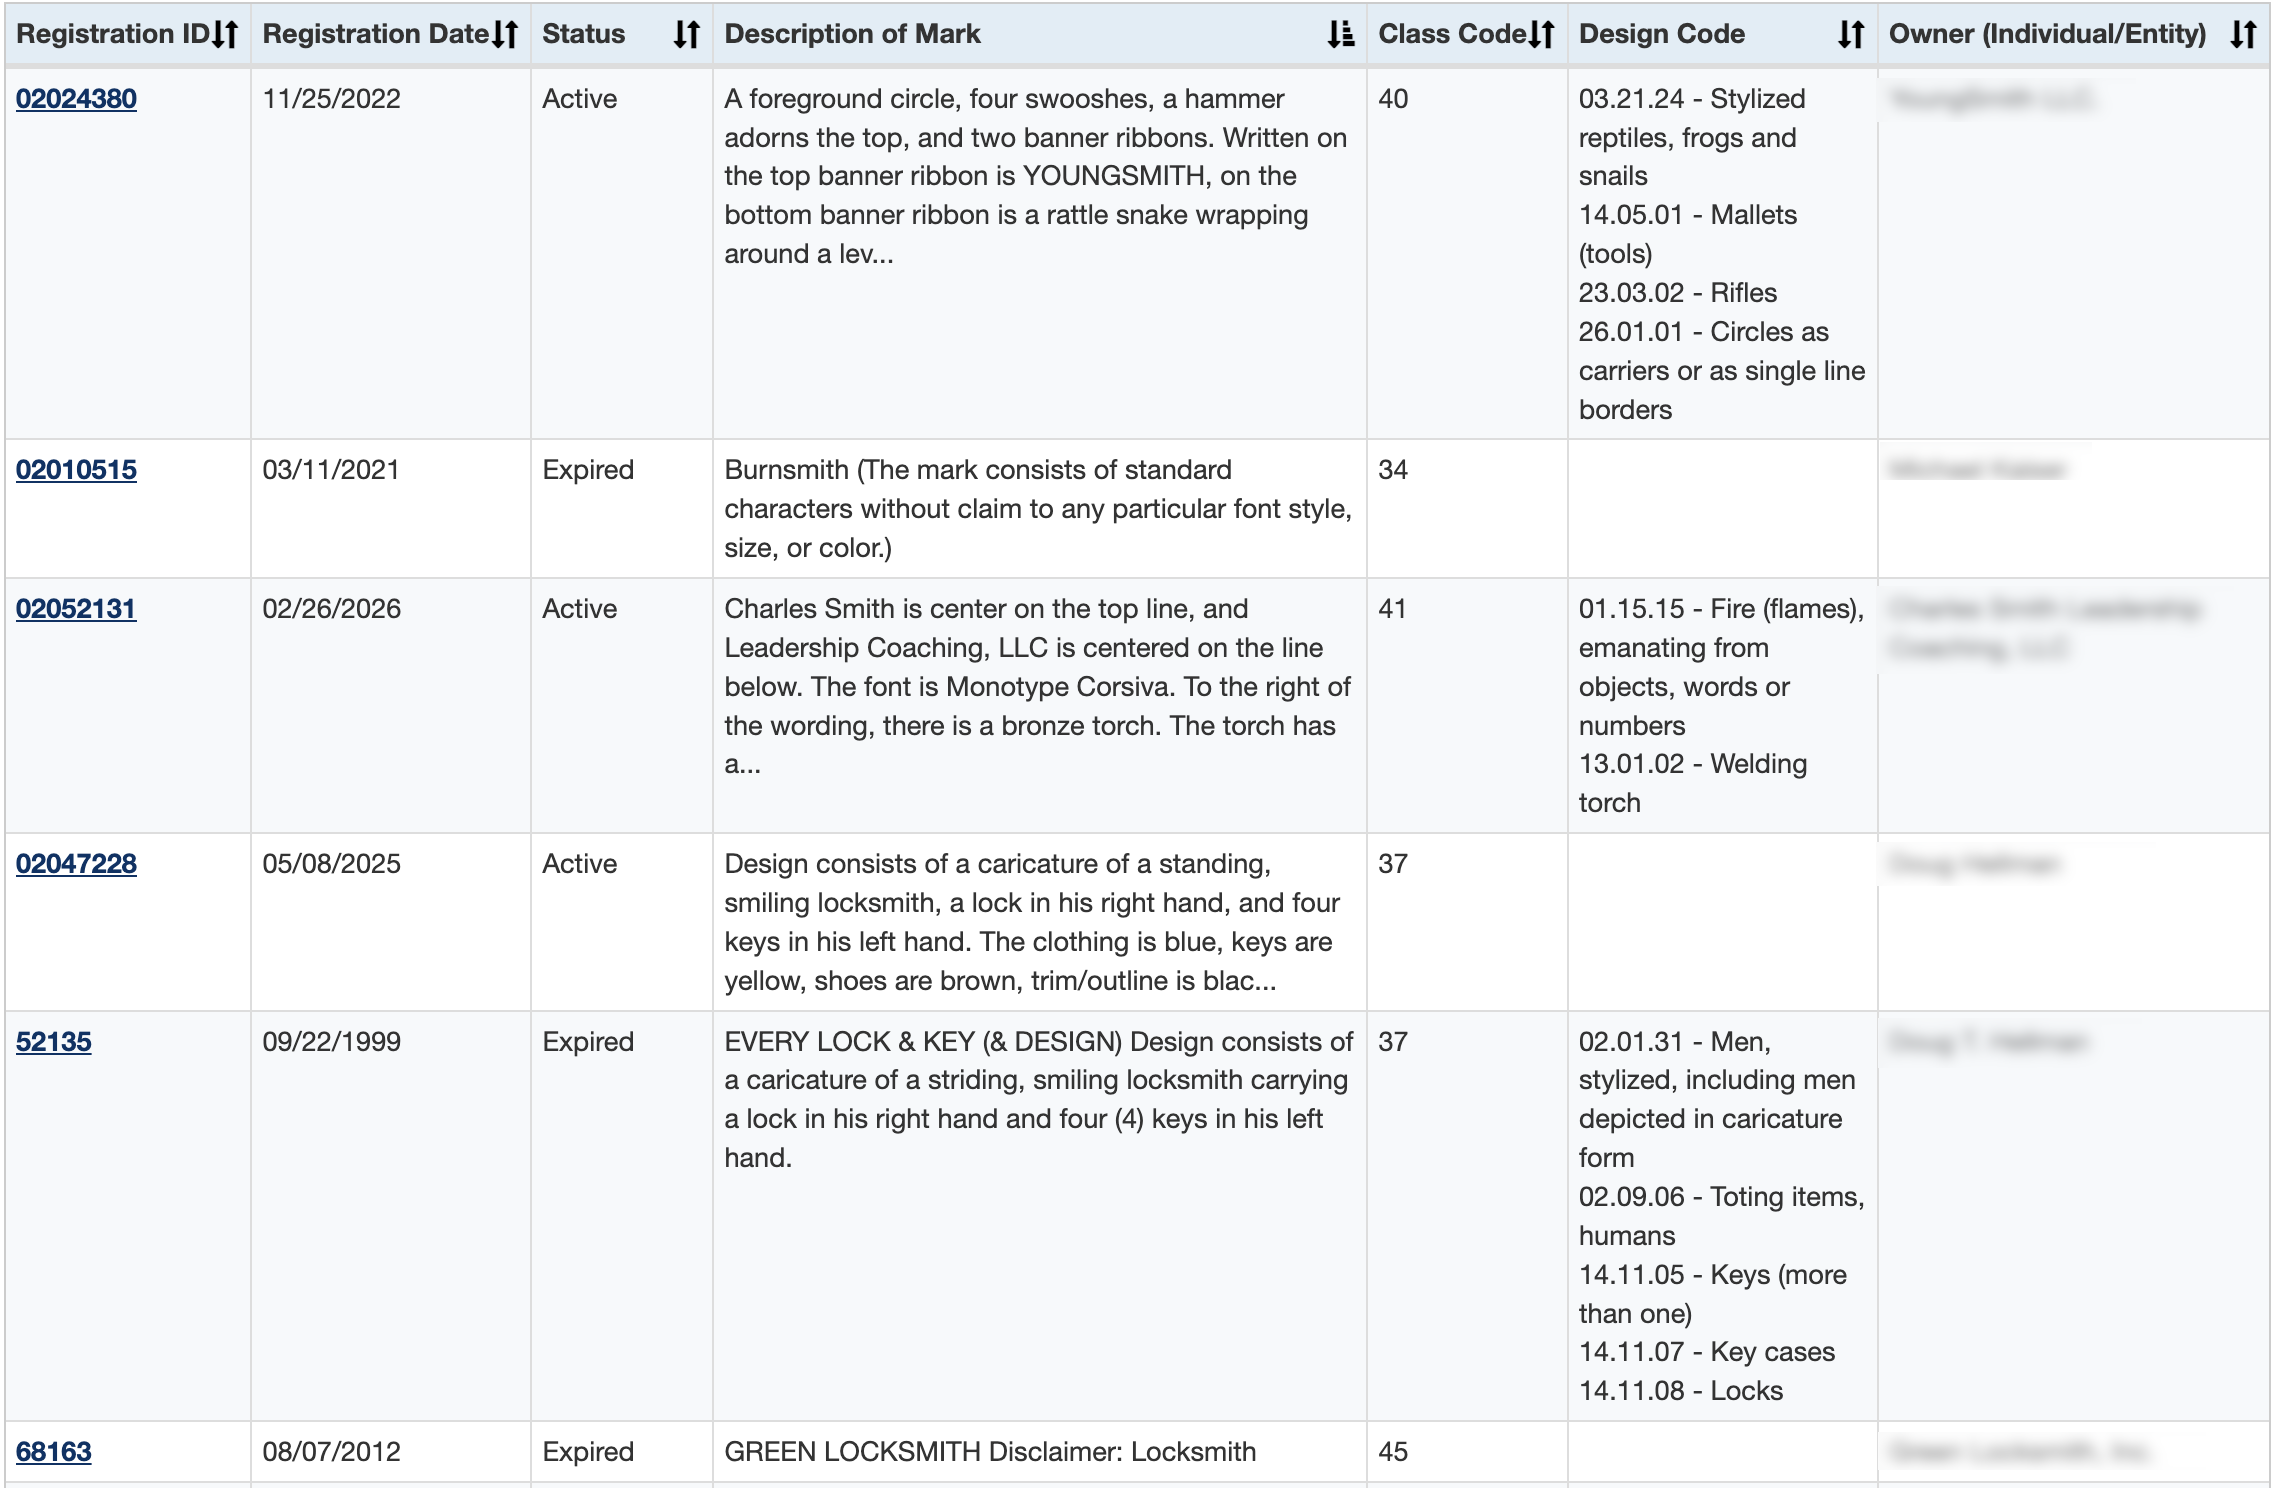Image resolution: width=2274 pixels, height=1488 pixels.
Task: Sort by Description of Mark icon
Action: [1340, 34]
